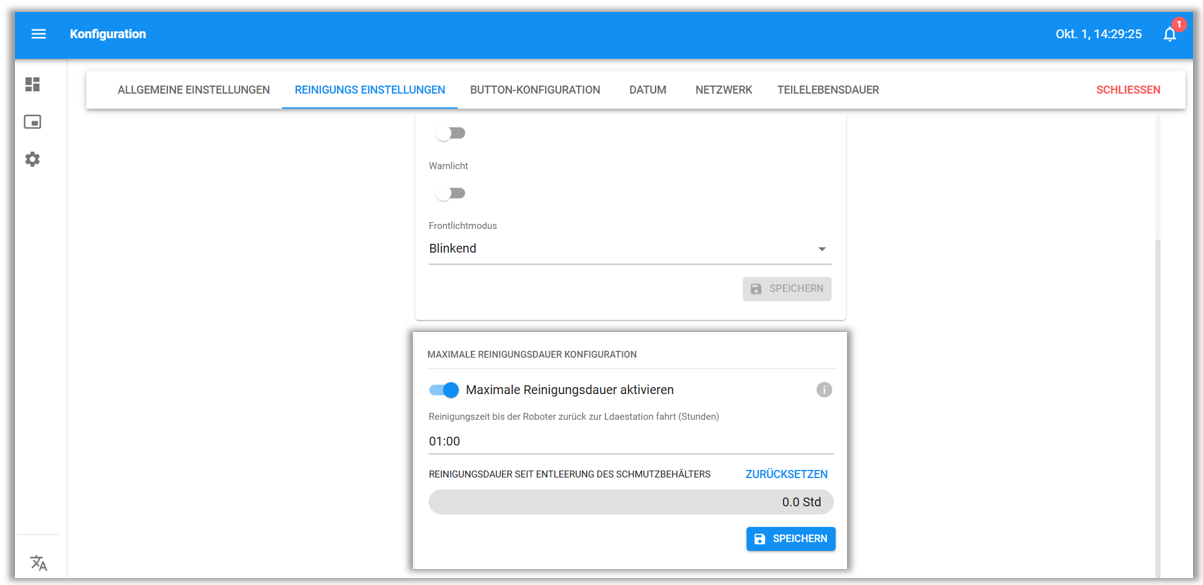Click the 0.0 Std progress bar
The height and width of the screenshot is (585, 1203).
[x=630, y=502]
